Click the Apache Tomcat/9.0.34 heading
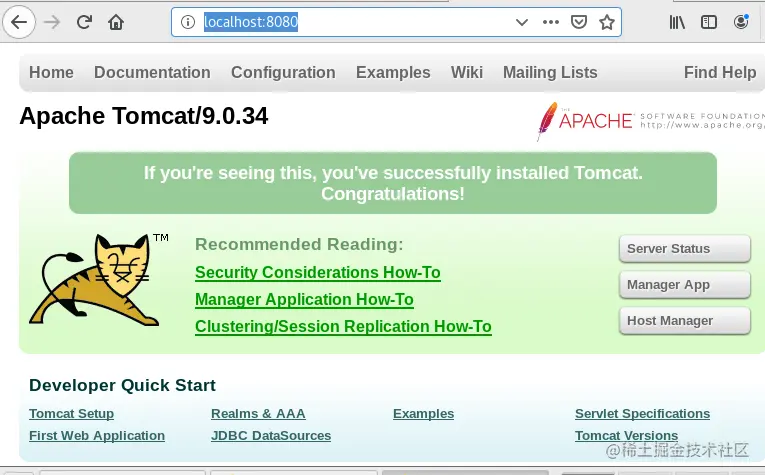The width and height of the screenshot is (765, 475). point(143,116)
